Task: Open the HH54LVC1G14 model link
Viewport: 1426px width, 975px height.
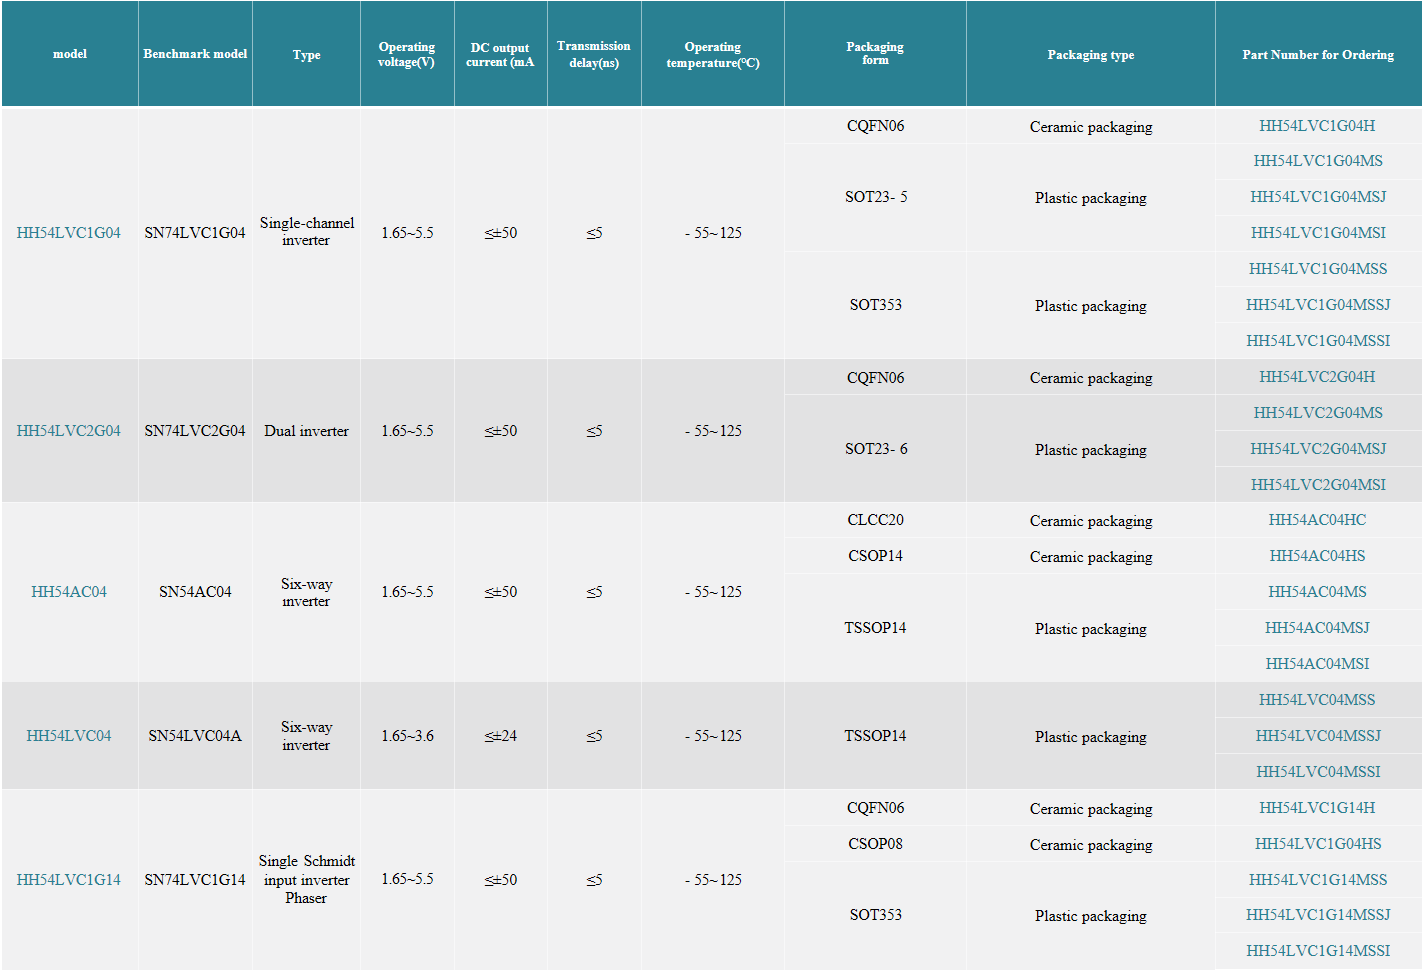Action: coord(68,880)
